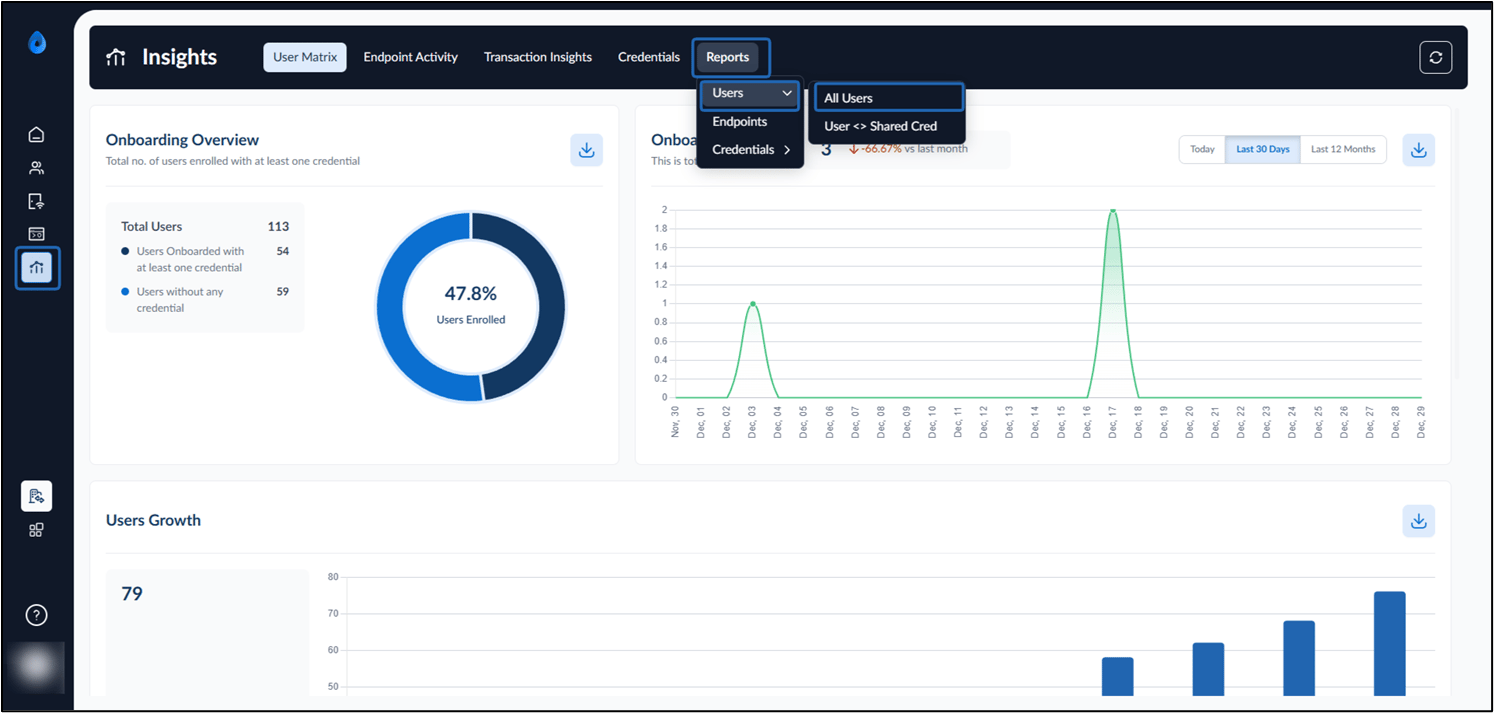Viewport: 1494px width, 713px height.
Task: Choose All Users report
Action: click(x=888, y=98)
